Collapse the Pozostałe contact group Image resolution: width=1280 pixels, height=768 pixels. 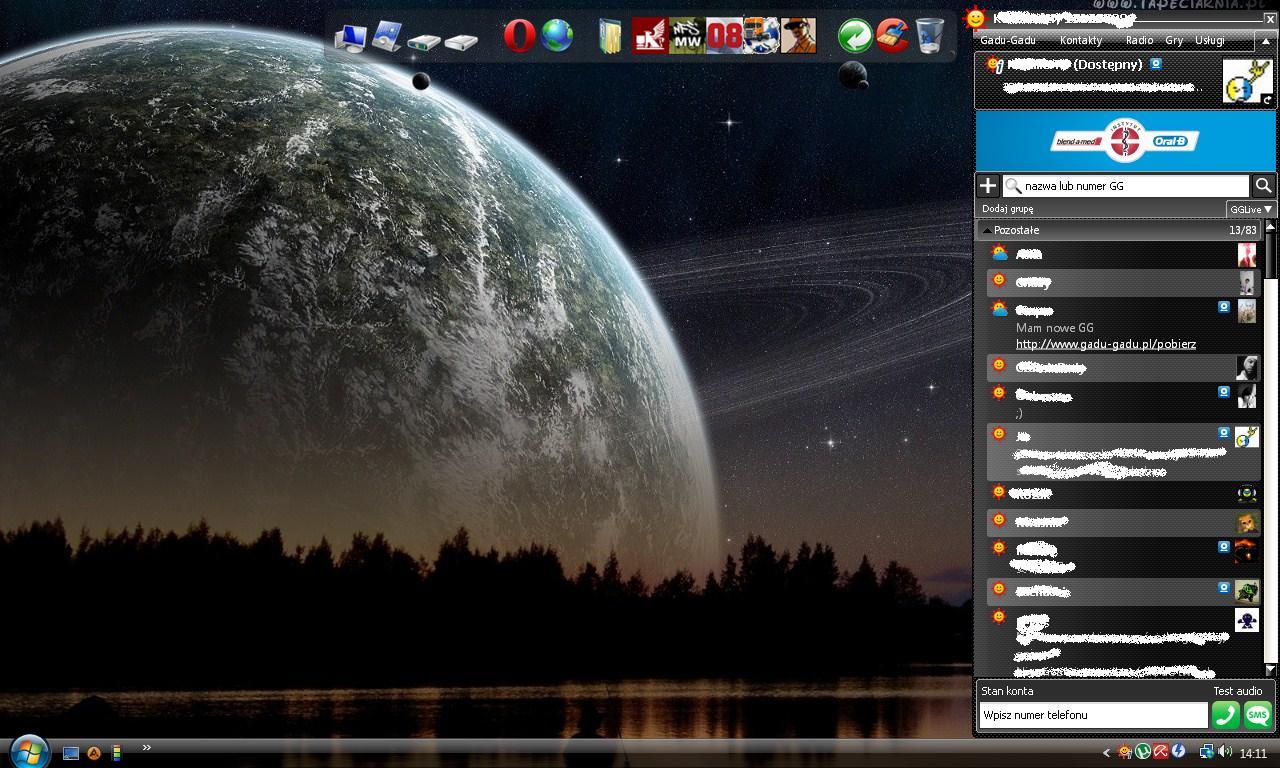point(987,230)
